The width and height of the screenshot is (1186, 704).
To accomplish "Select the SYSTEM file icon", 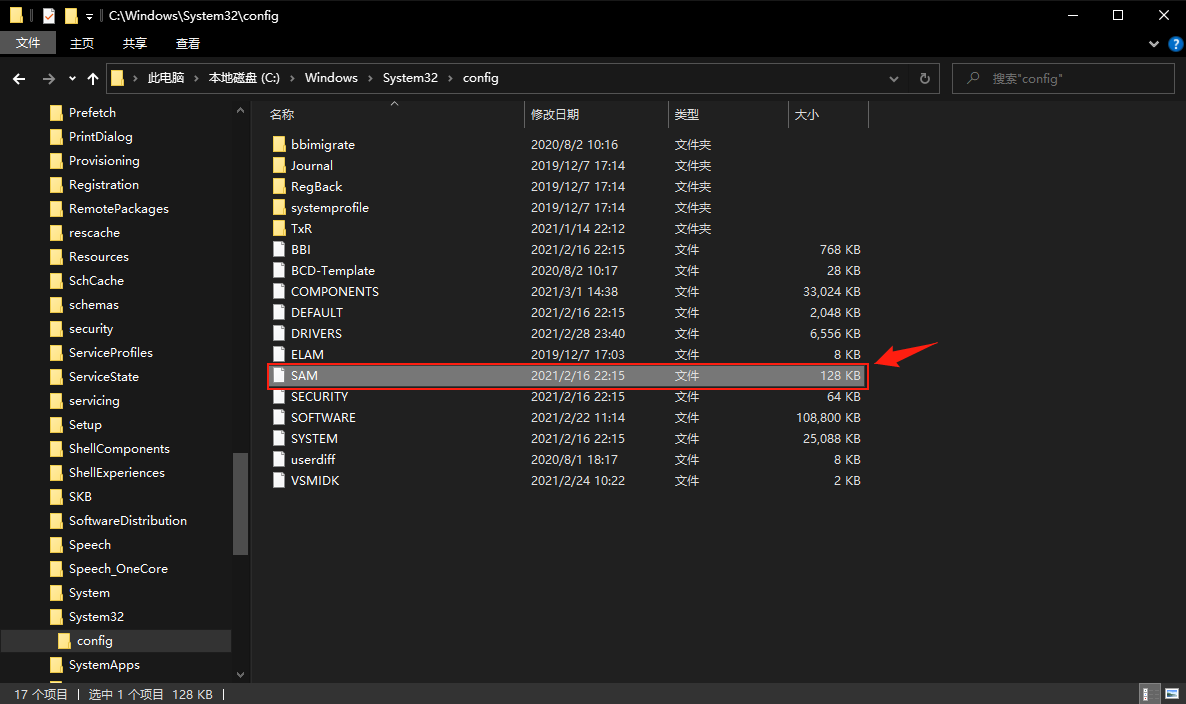I will coord(279,439).
